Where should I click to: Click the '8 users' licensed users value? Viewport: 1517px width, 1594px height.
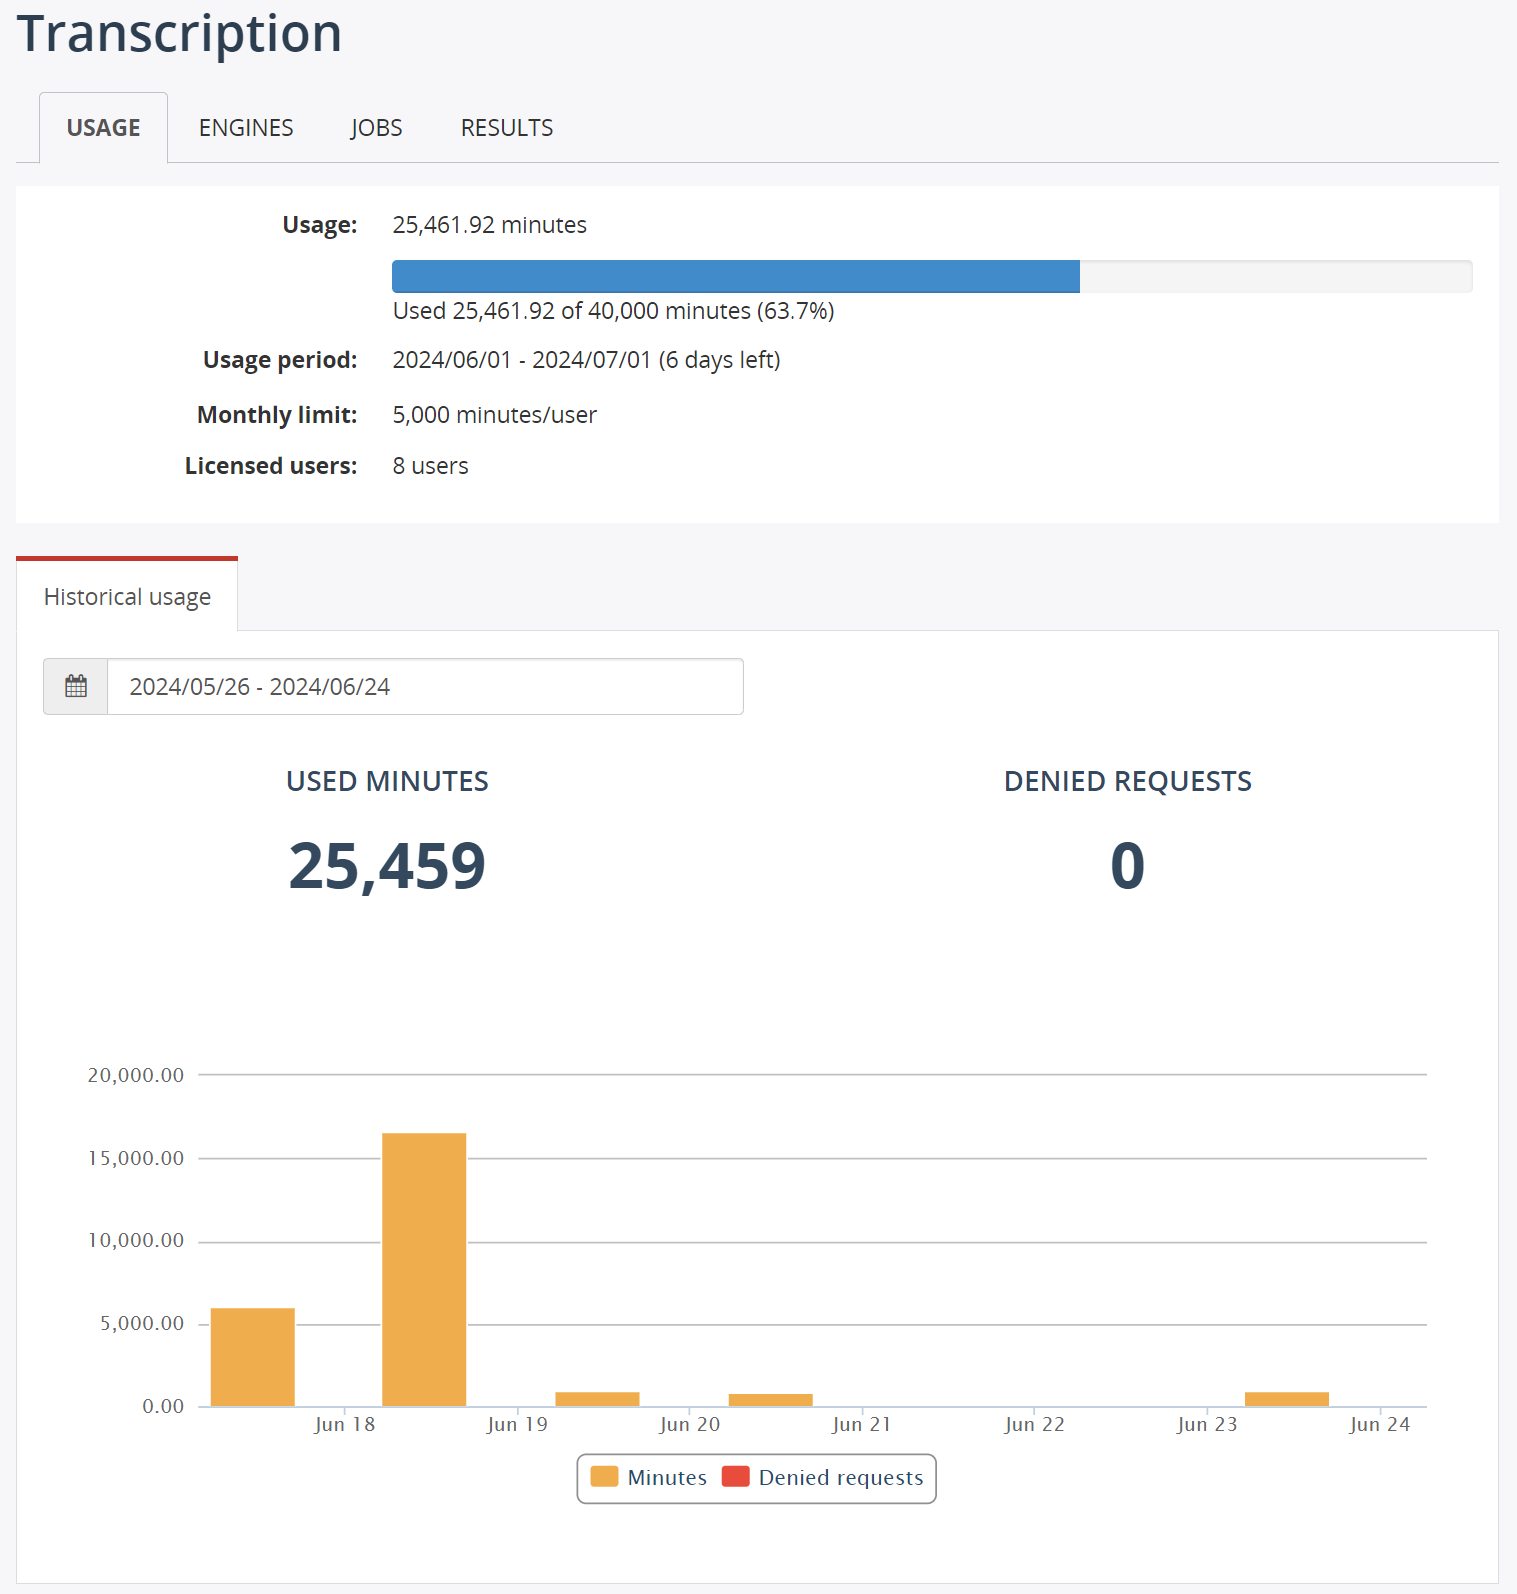430,466
